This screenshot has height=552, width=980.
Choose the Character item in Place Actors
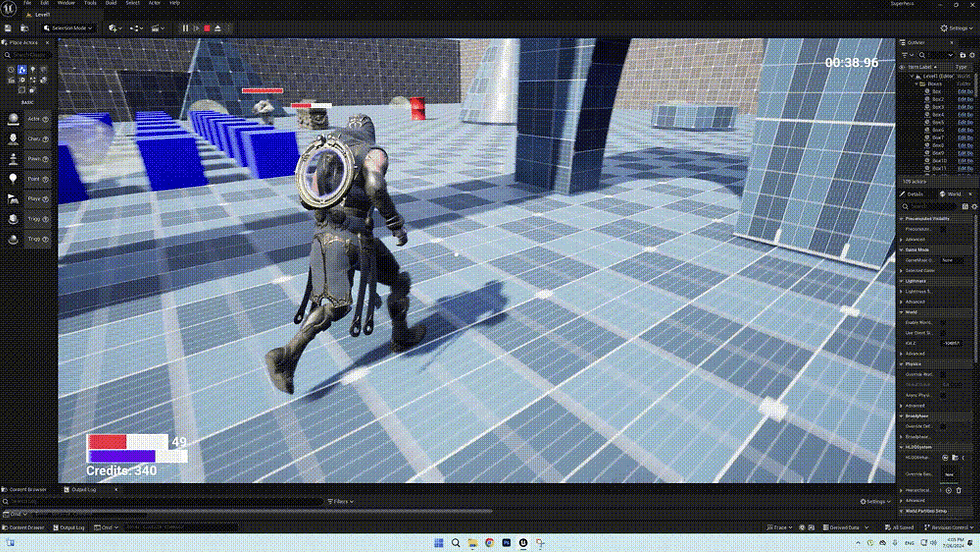pos(28,139)
